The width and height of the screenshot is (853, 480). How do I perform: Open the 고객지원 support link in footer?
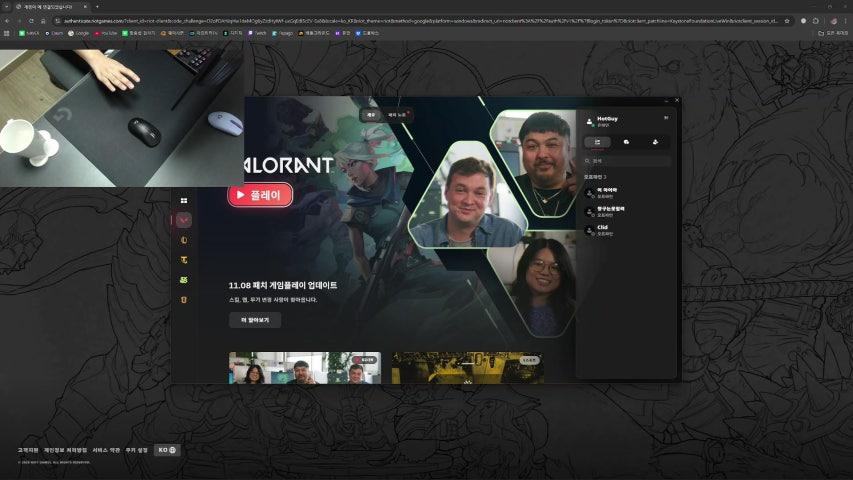click(x=27, y=450)
